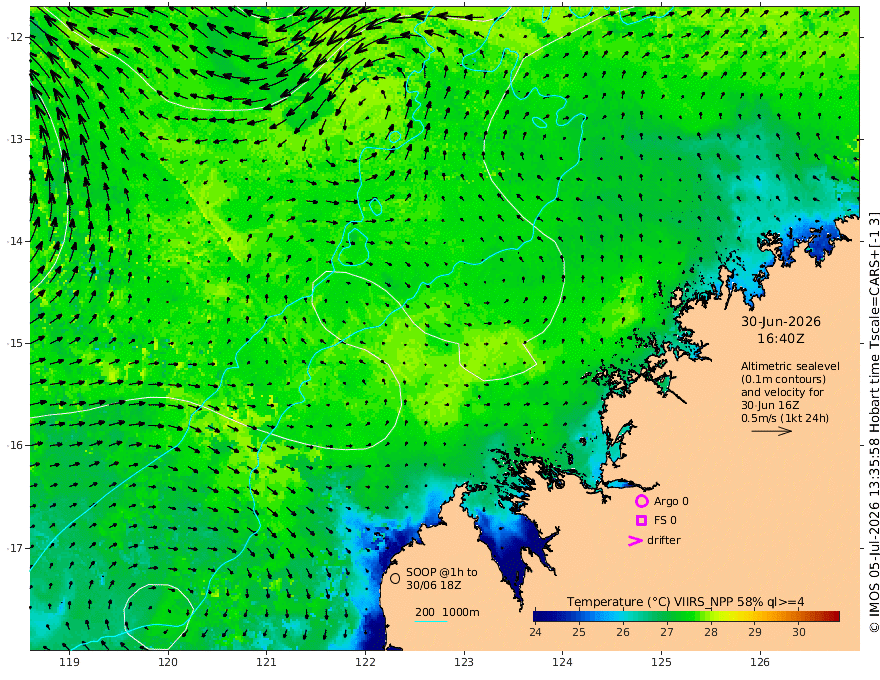The image size is (880, 680).
Task: Click the longitude 121 axis label
Action: click(x=267, y=663)
